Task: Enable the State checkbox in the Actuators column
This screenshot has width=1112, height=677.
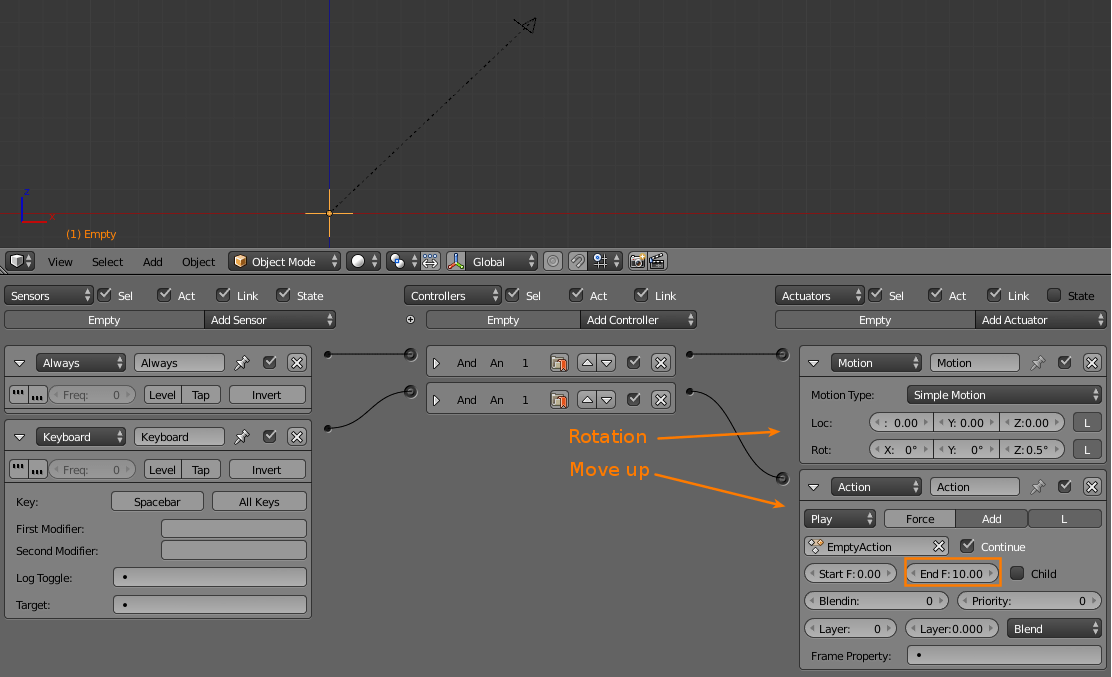Action: click(1055, 295)
